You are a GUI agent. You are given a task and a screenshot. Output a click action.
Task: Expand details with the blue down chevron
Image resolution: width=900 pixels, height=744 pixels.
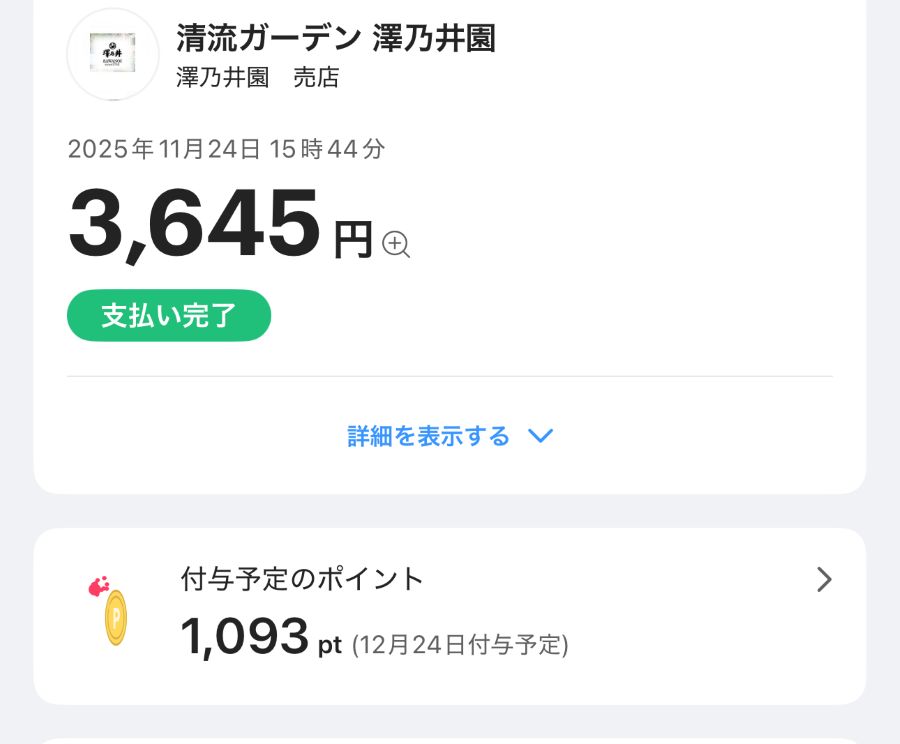(x=540, y=436)
